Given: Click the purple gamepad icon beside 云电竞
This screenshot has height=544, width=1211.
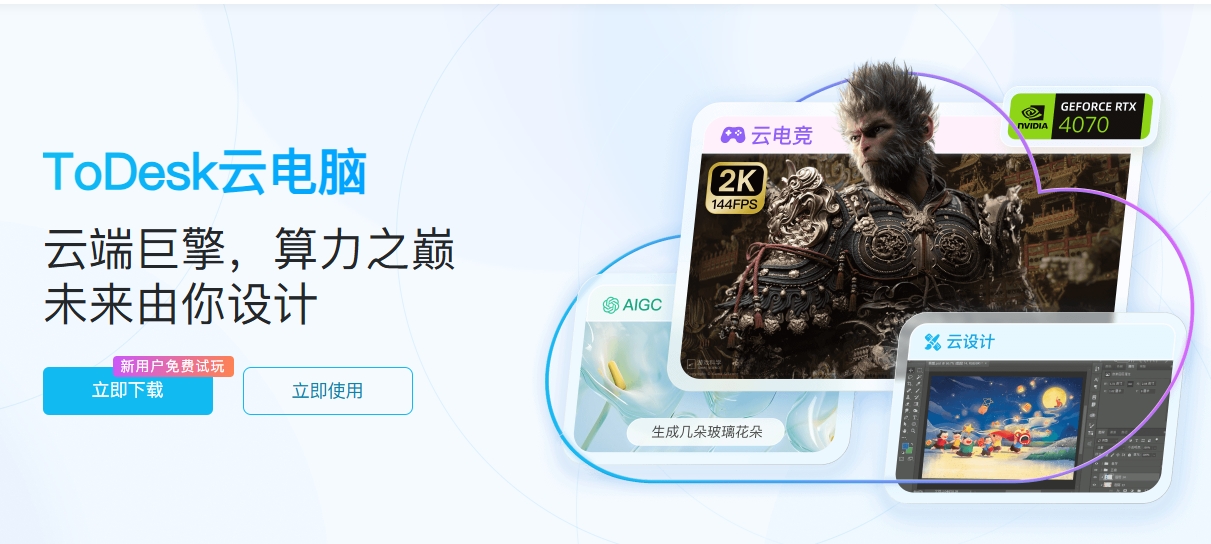Looking at the screenshot, I should [733, 135].
